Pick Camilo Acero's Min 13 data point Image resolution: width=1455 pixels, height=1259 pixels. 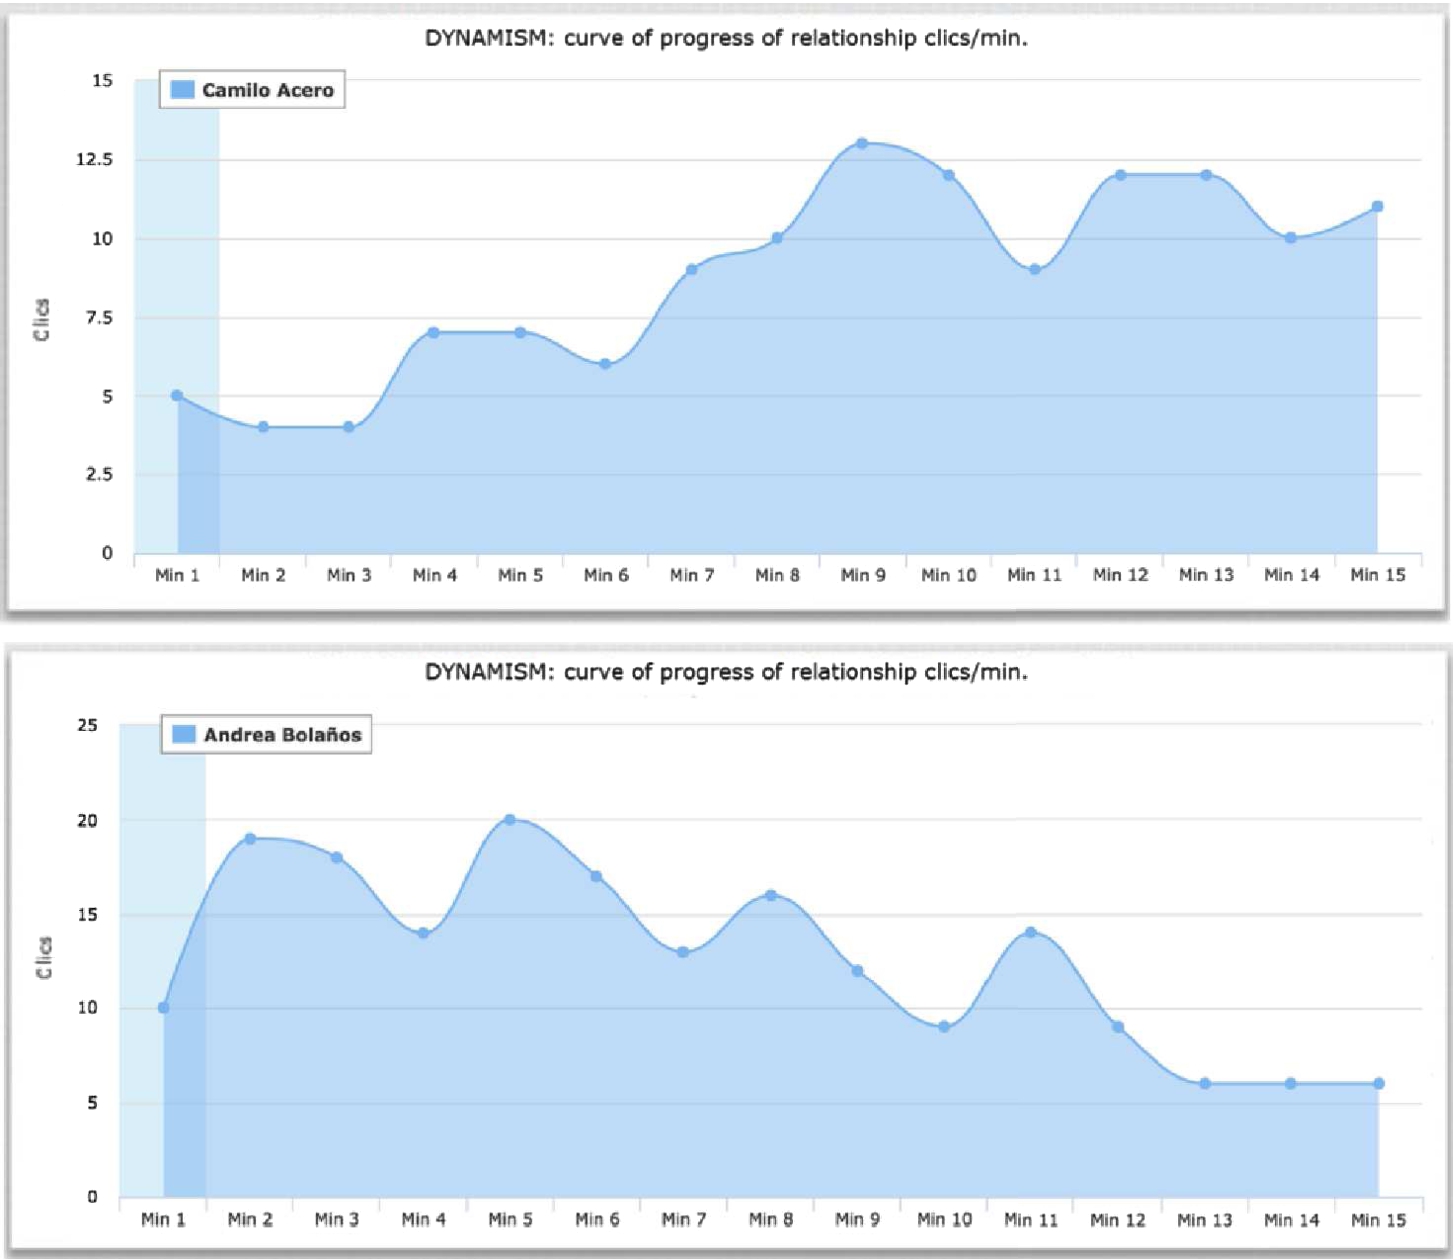coord(1206,175)
